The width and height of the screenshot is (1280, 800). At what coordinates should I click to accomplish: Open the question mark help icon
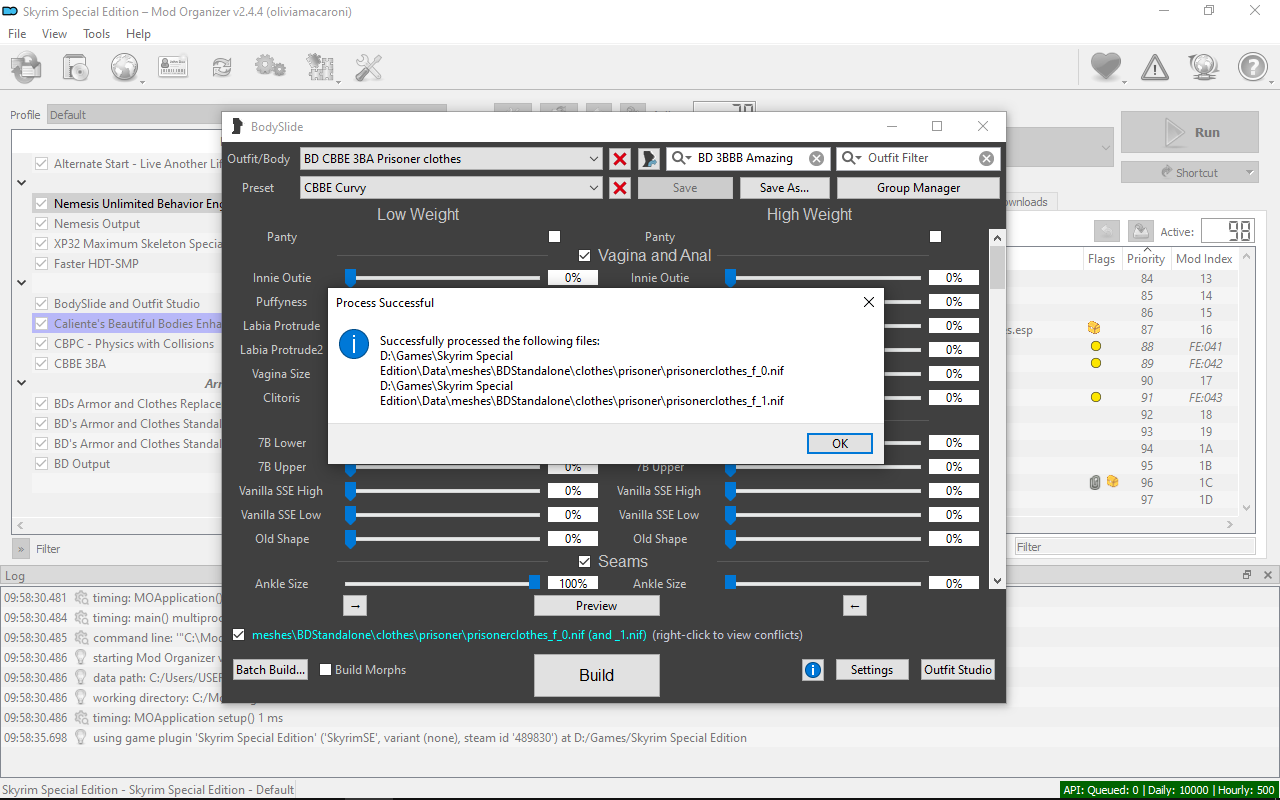1253,67
